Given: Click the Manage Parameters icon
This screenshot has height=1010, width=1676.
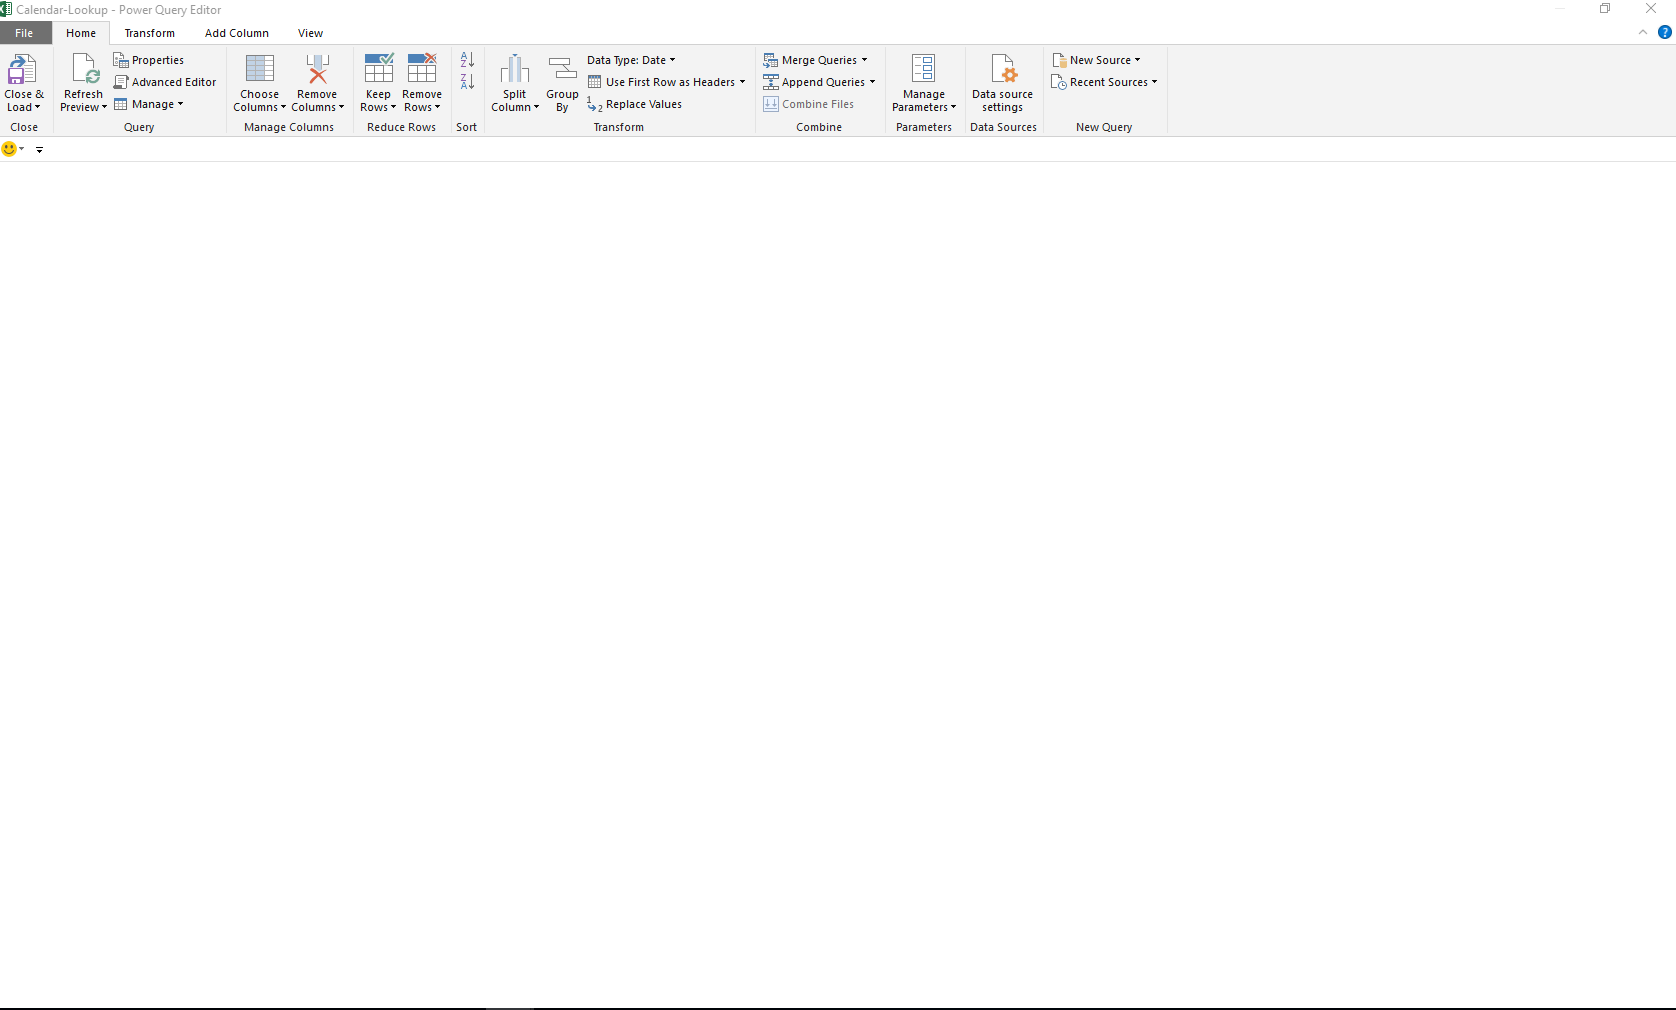Looking at the screenshot, I should click(924, 69).
